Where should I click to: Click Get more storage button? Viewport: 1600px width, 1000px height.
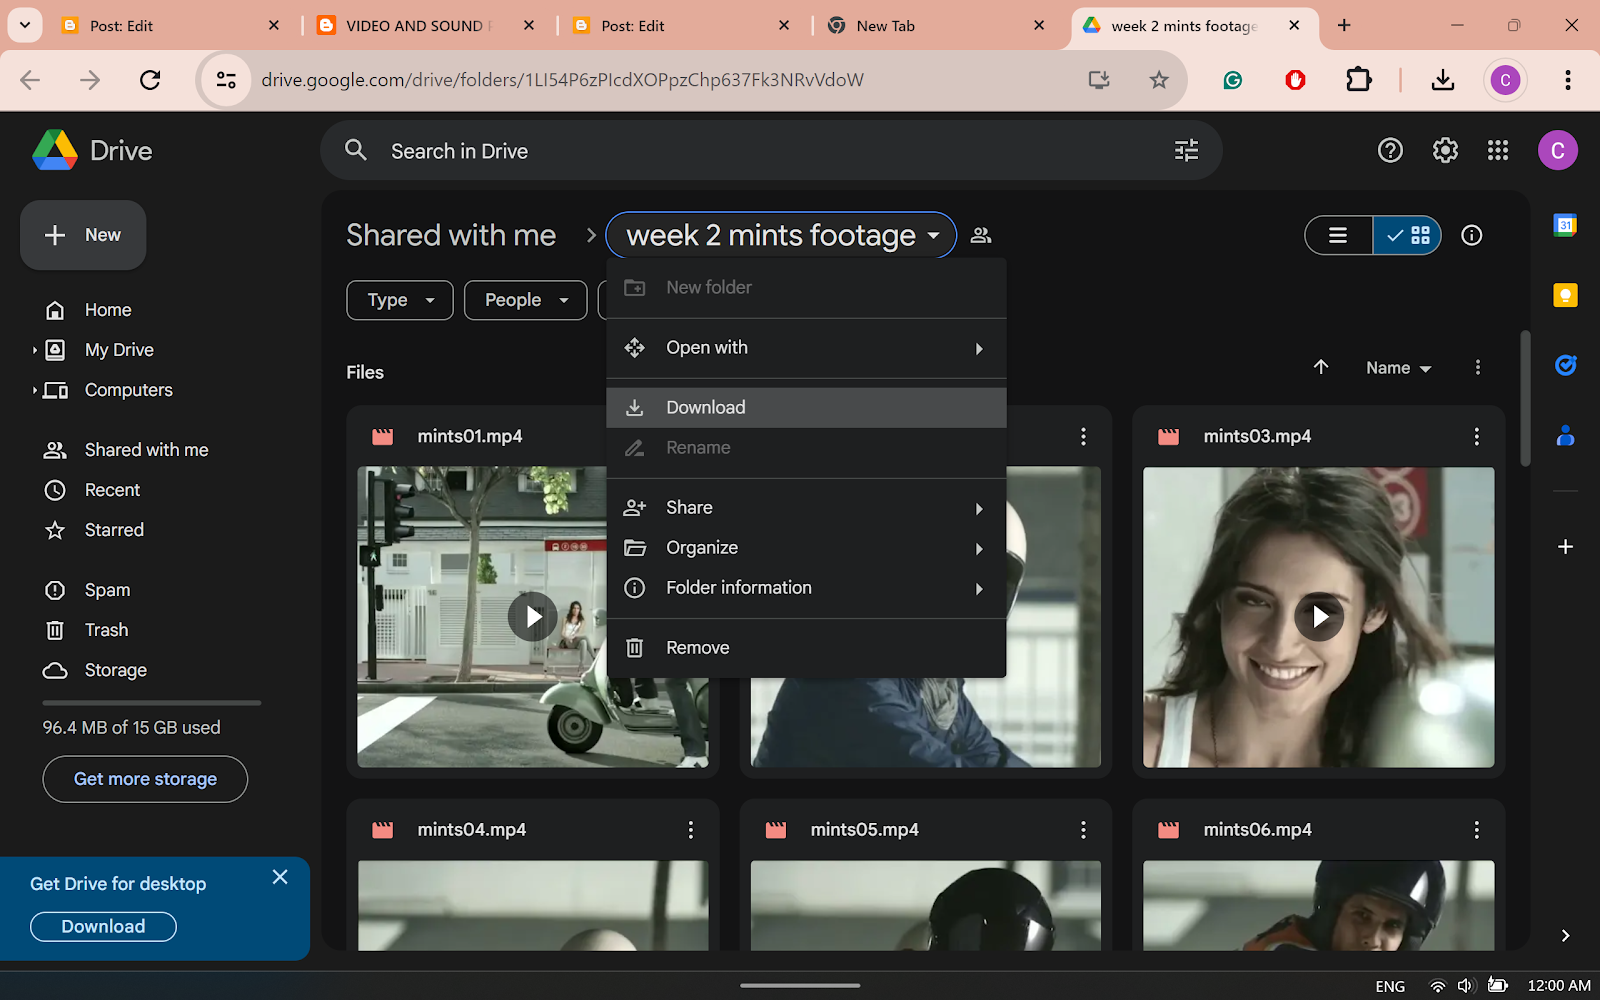[145, 779]
